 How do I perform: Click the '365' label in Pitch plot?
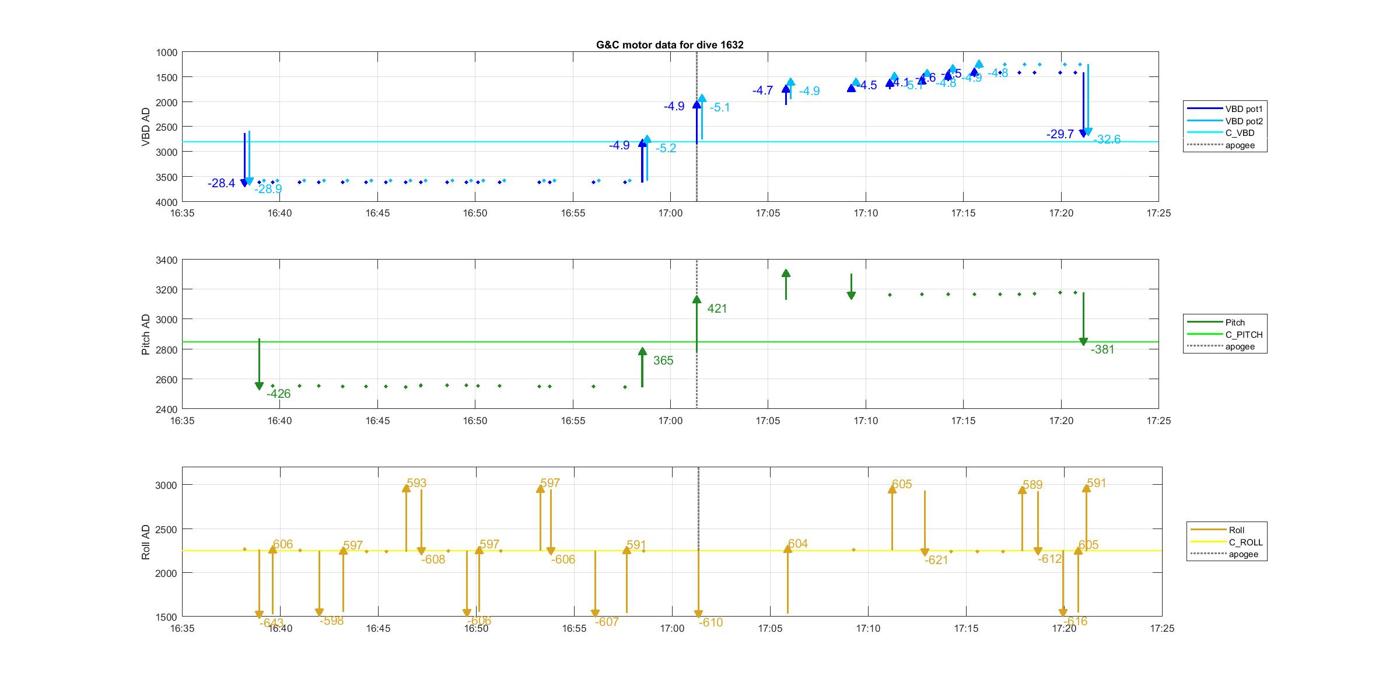pyautogui.click(x=663, y=360)
